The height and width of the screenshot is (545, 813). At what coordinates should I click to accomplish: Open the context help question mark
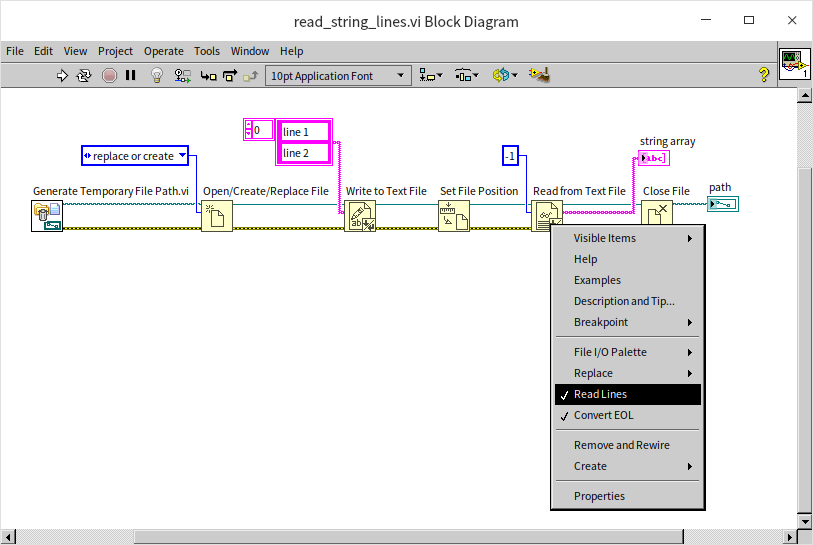[764, 75]
